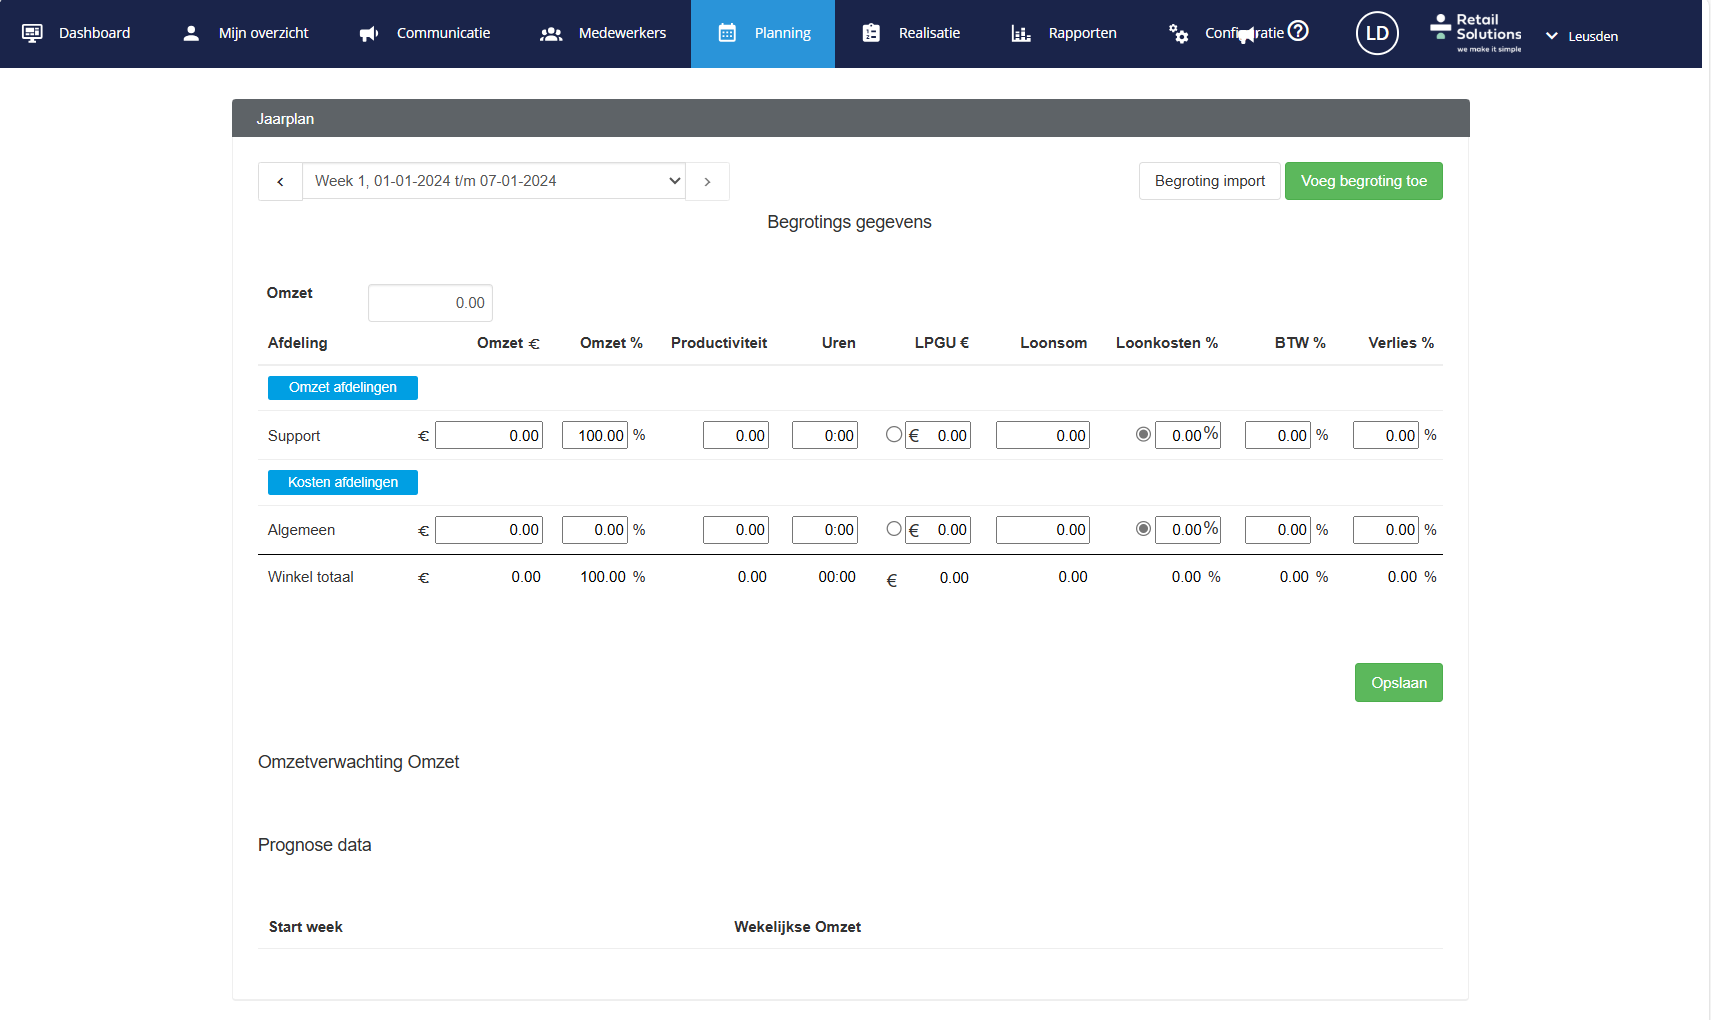
Task: Click the Voeg begroting toe button
Action: [x=1363, y=181]
